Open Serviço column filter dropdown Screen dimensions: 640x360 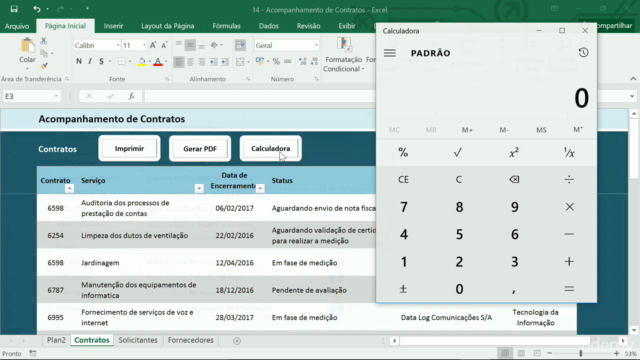pyautogui.click(x=199, y=189)
